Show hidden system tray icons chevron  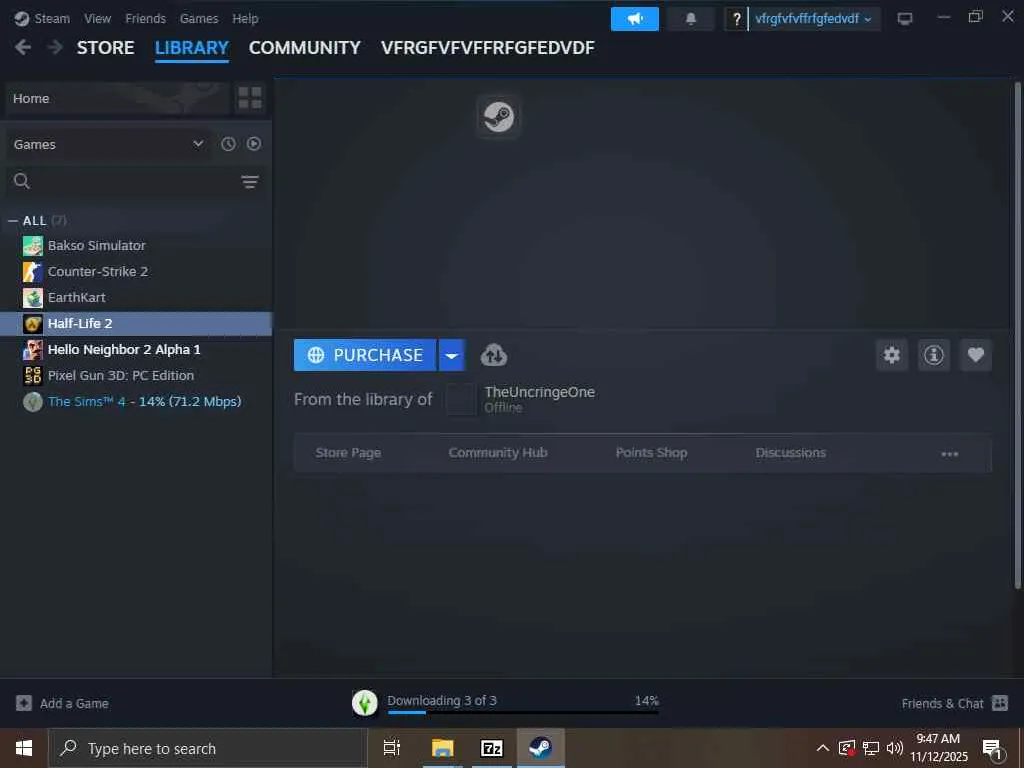[823, 748]
